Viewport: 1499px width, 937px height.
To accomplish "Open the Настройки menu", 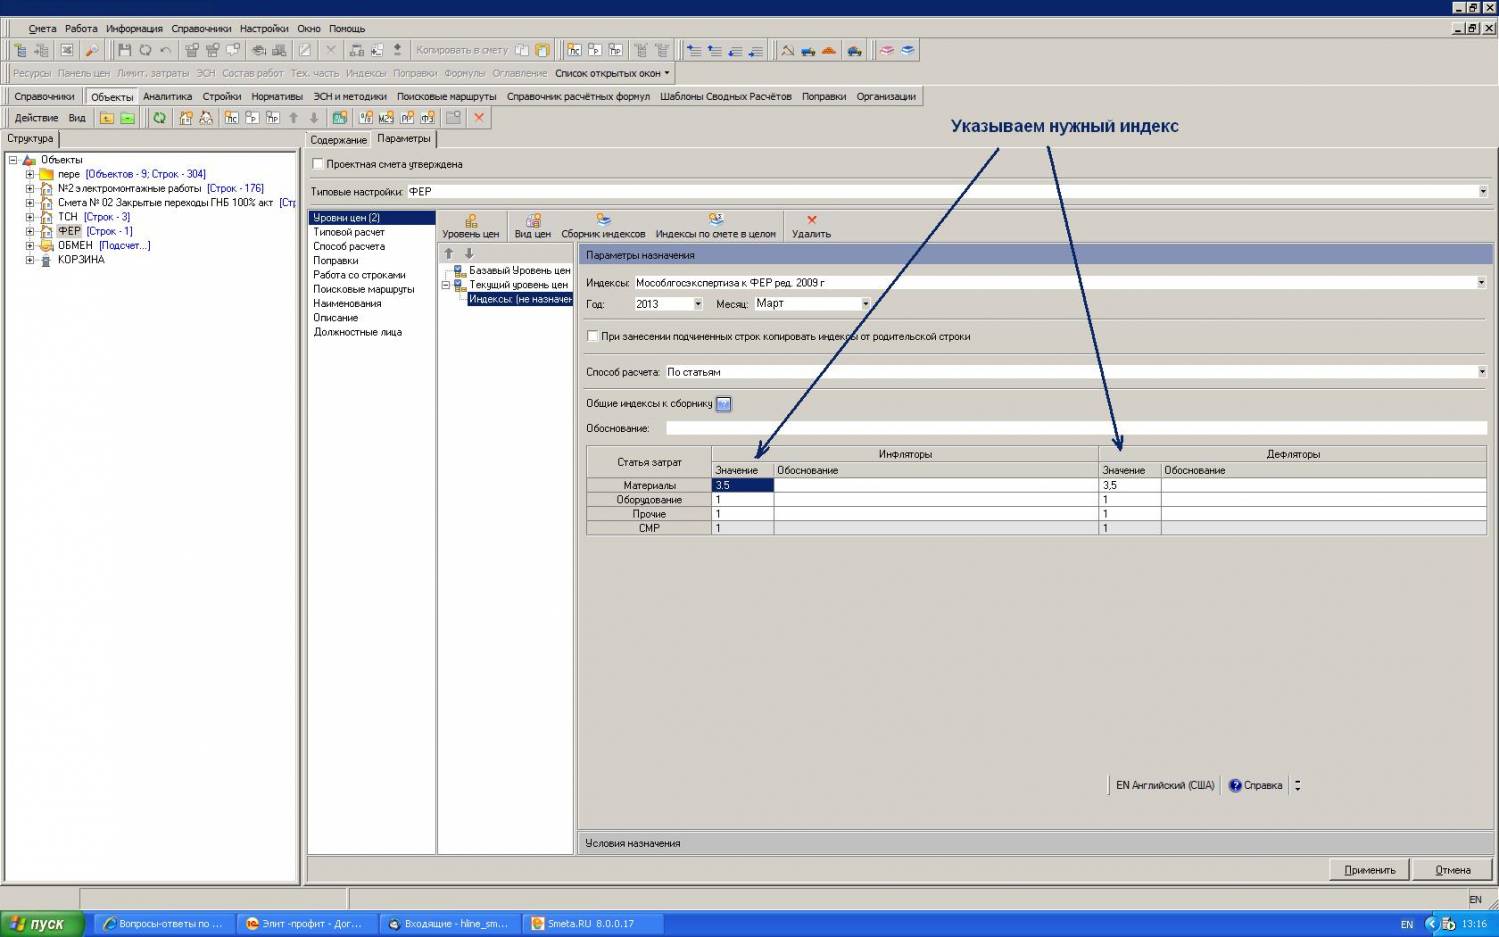I will pyautogui.click(x=264, y=29).
